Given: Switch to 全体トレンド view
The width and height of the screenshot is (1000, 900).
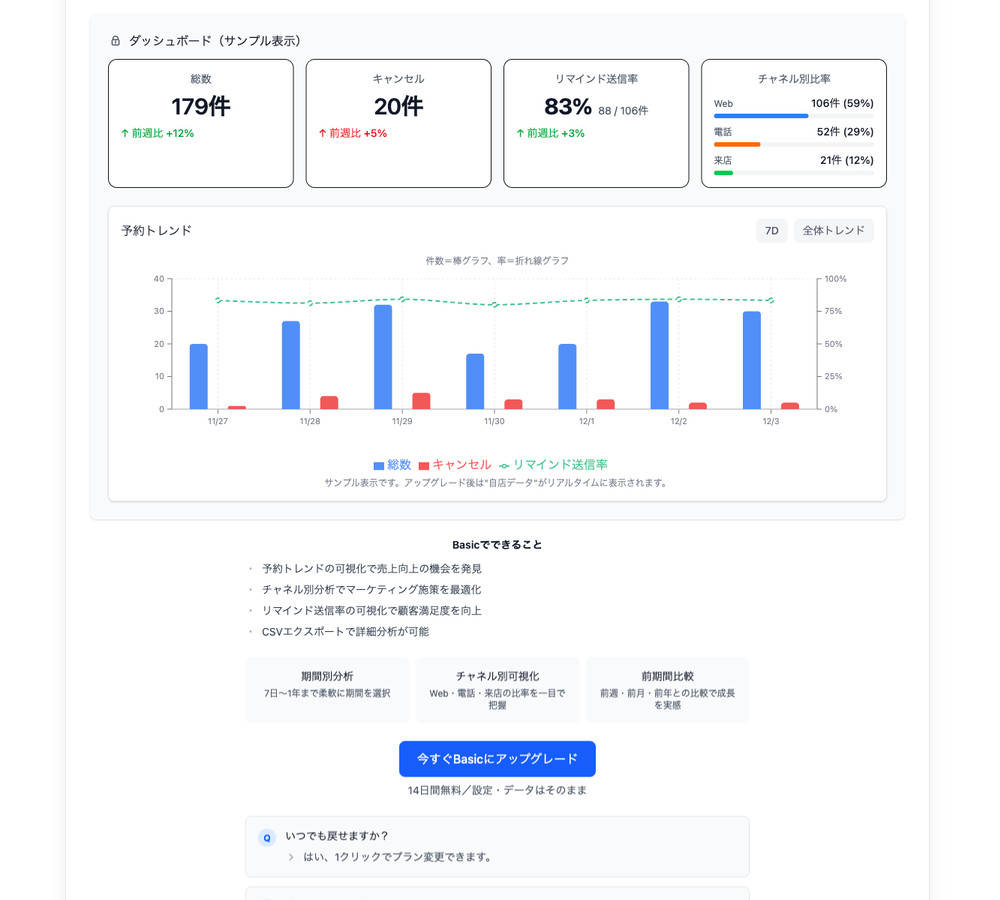Looking at the screenshot, I should [833, 231].
